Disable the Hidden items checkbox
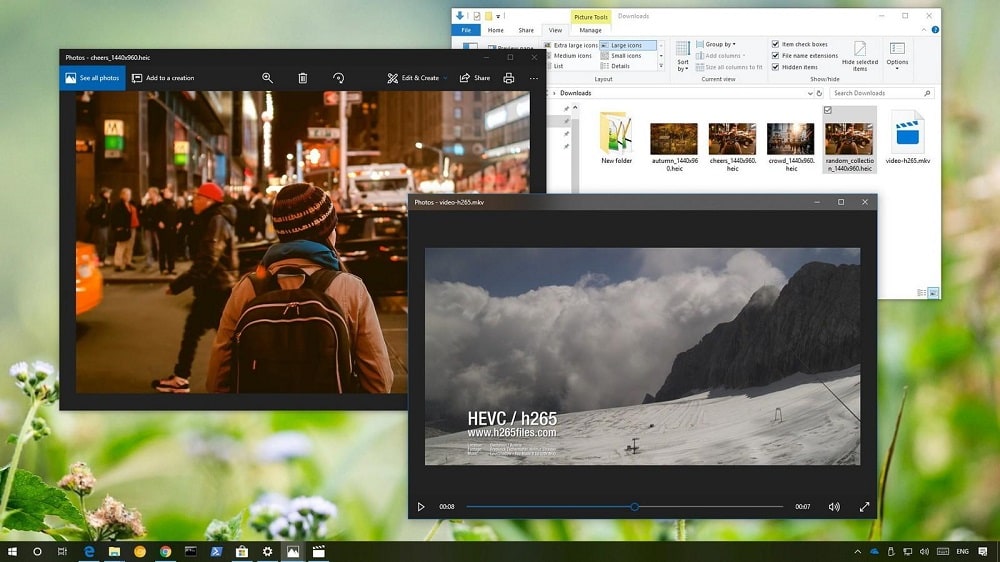The image size is (1000, 562). 776,67
